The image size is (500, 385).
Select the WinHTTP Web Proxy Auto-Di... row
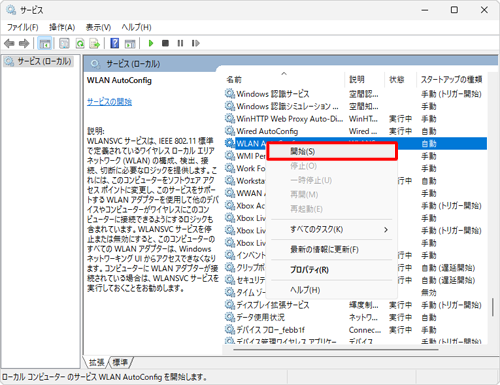click(355, 119)
